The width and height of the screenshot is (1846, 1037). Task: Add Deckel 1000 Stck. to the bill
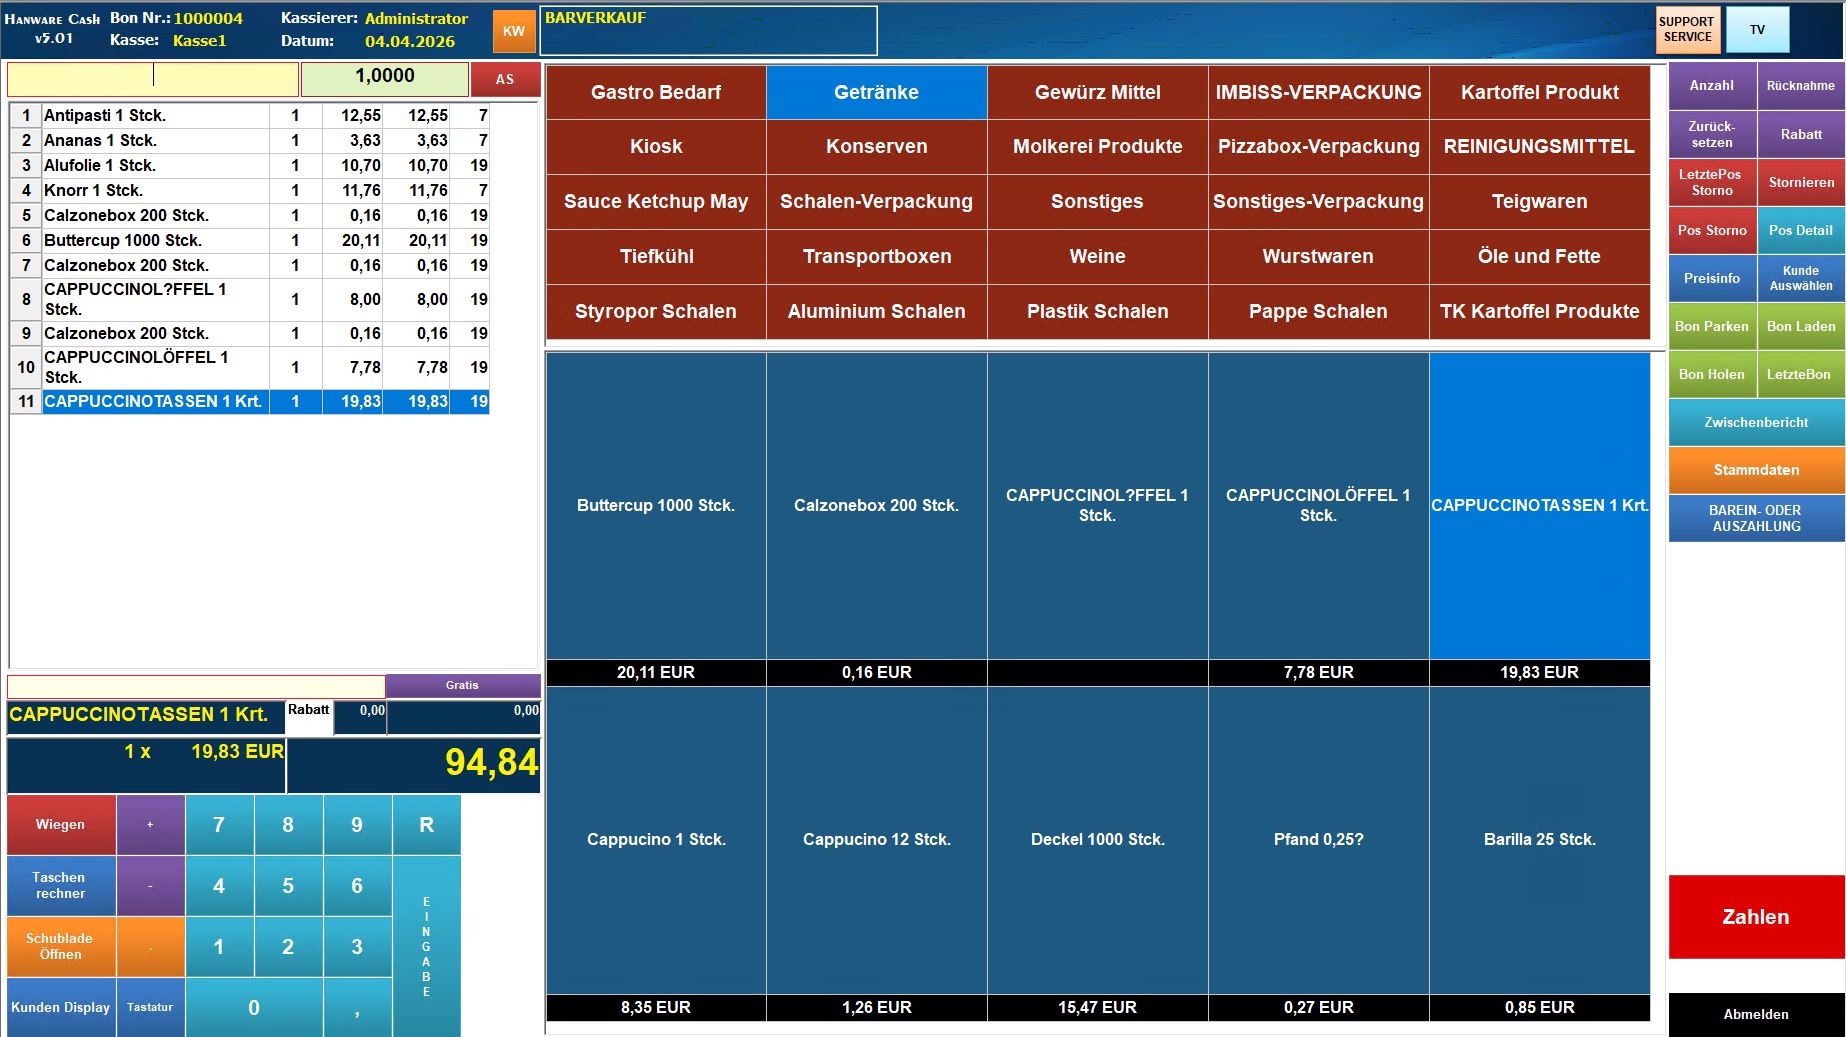[x=1097, y=840]
